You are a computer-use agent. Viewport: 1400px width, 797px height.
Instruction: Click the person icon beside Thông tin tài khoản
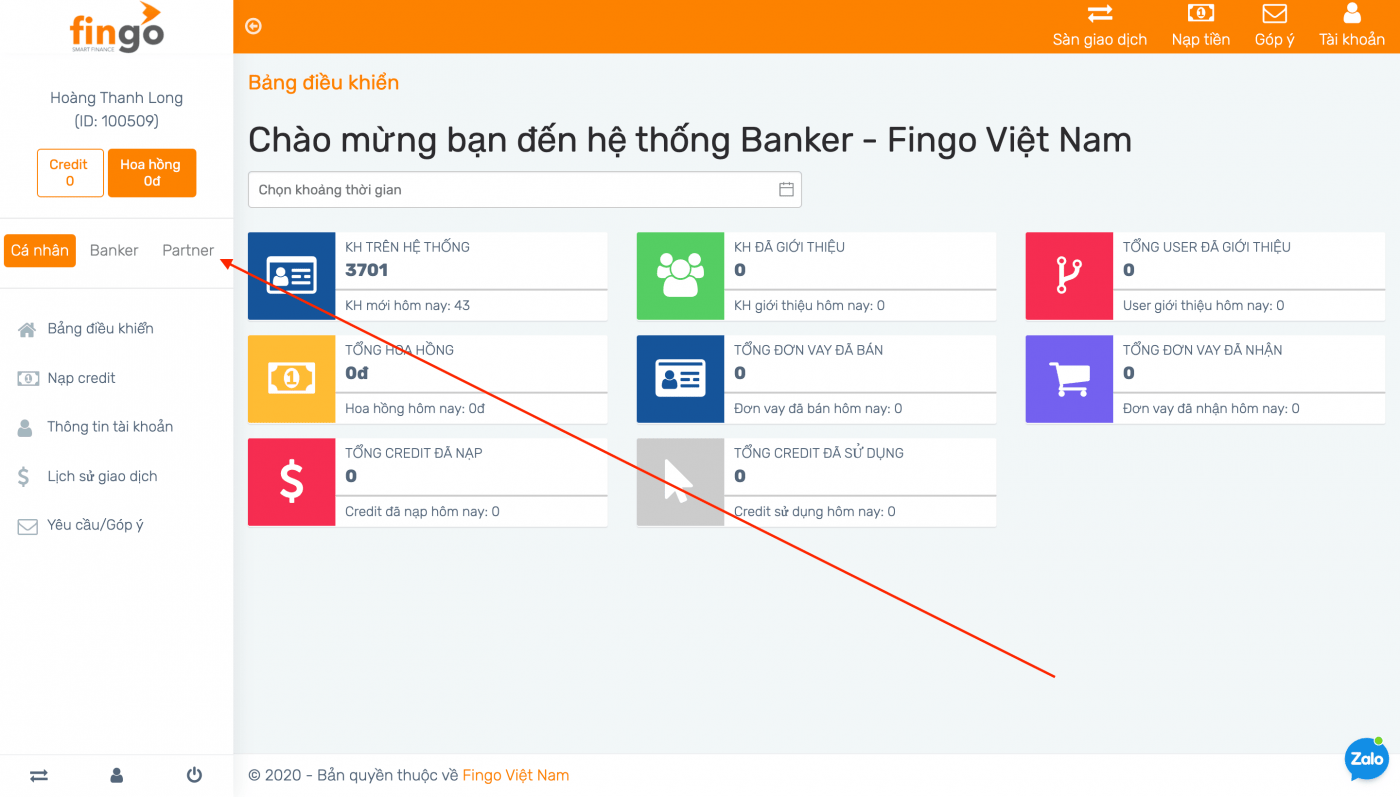coord(25,427)
